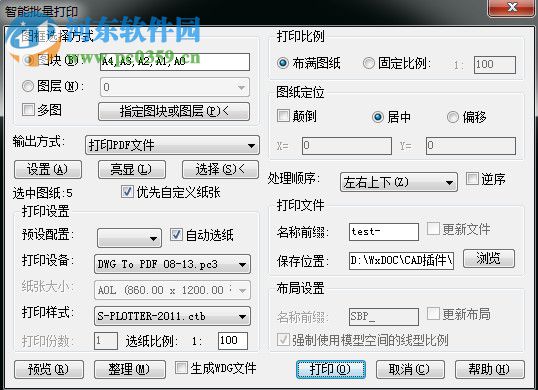This screenshot has height=390, width=538.
Task: Click the 保存位置 path field
Action: pyautogui.click(x=401, y=261)
